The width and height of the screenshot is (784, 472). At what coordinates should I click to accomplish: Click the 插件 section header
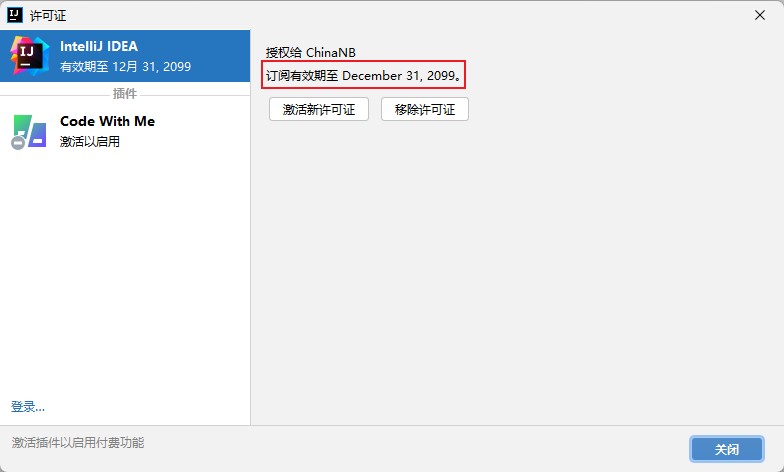(x=125, y=94)
